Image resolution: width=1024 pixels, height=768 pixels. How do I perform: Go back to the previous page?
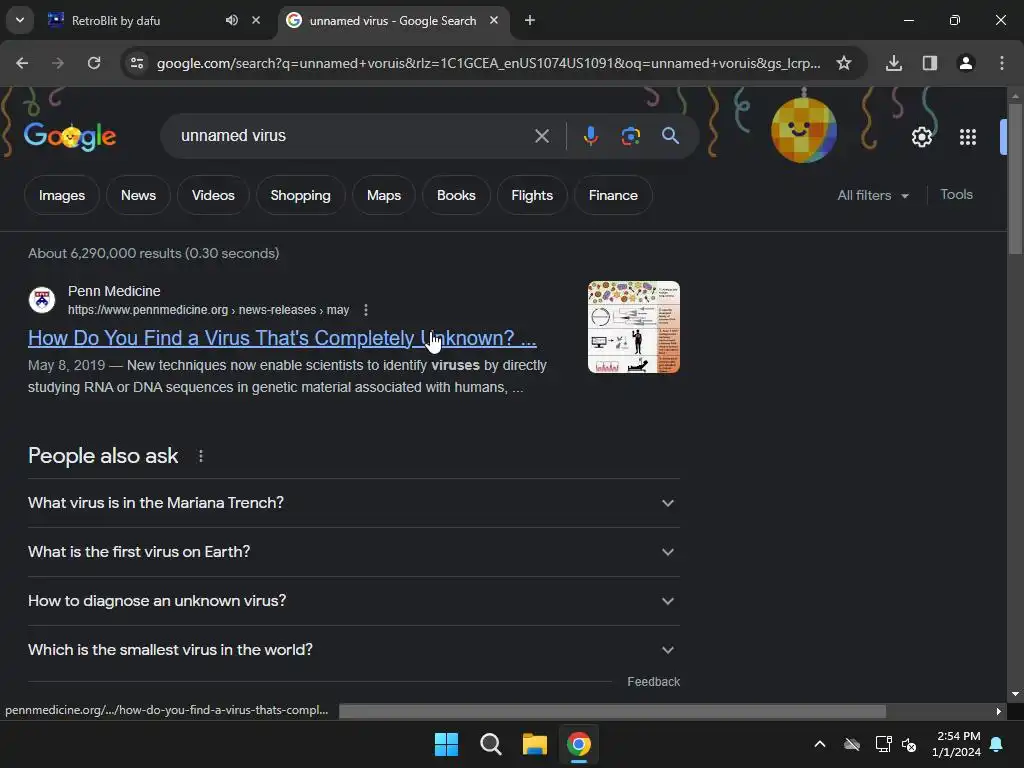(x=22, y=63)
